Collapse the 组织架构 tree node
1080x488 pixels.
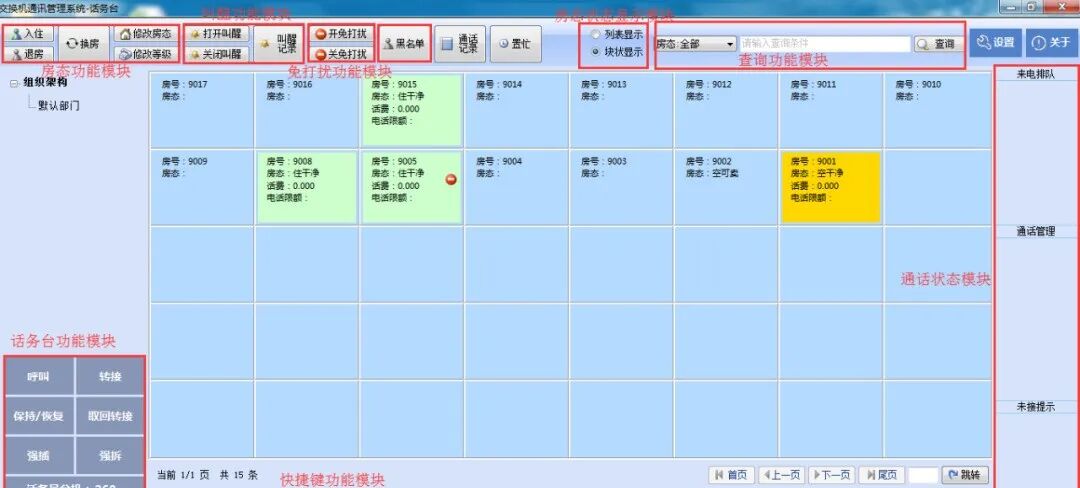point(14,83)
